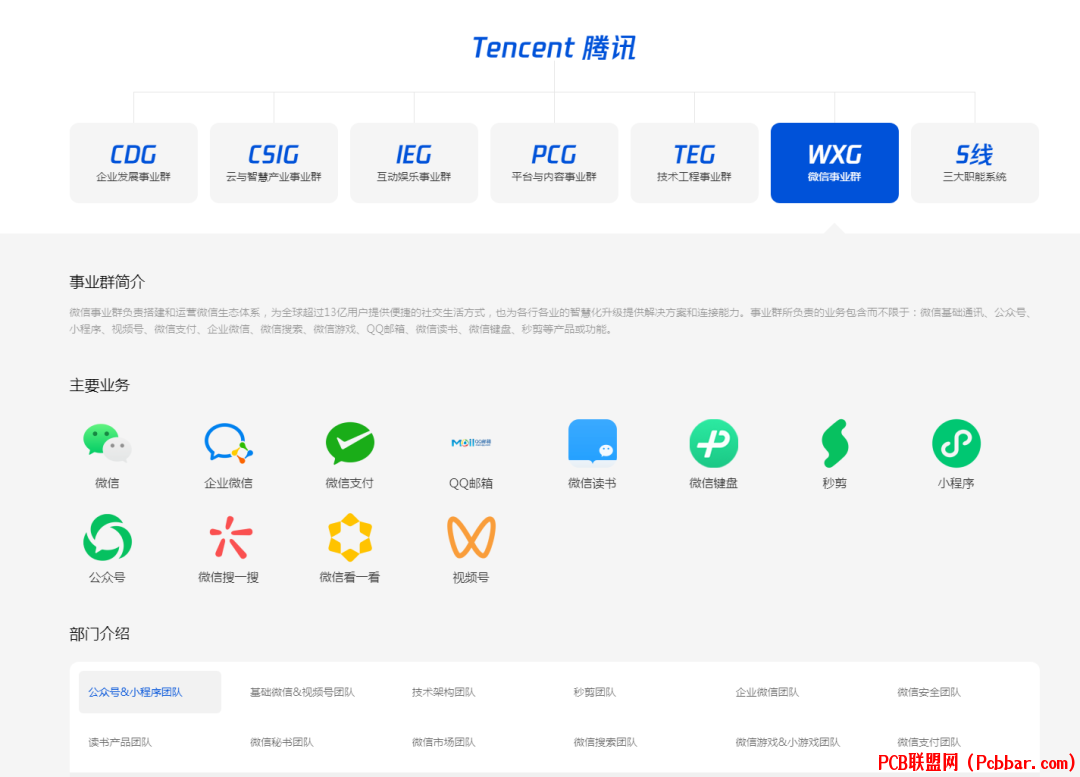The height and width of the screenshot is (777, 1080).
Task: Click the 微信读书 blue book icon
Action: [x=592, y=442]
